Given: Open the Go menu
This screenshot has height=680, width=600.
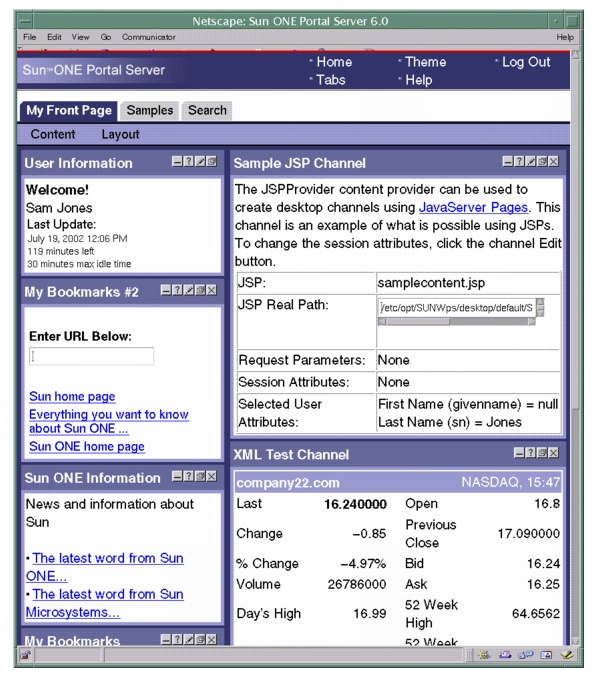Looking at the screenshot, I should [106, 37].
